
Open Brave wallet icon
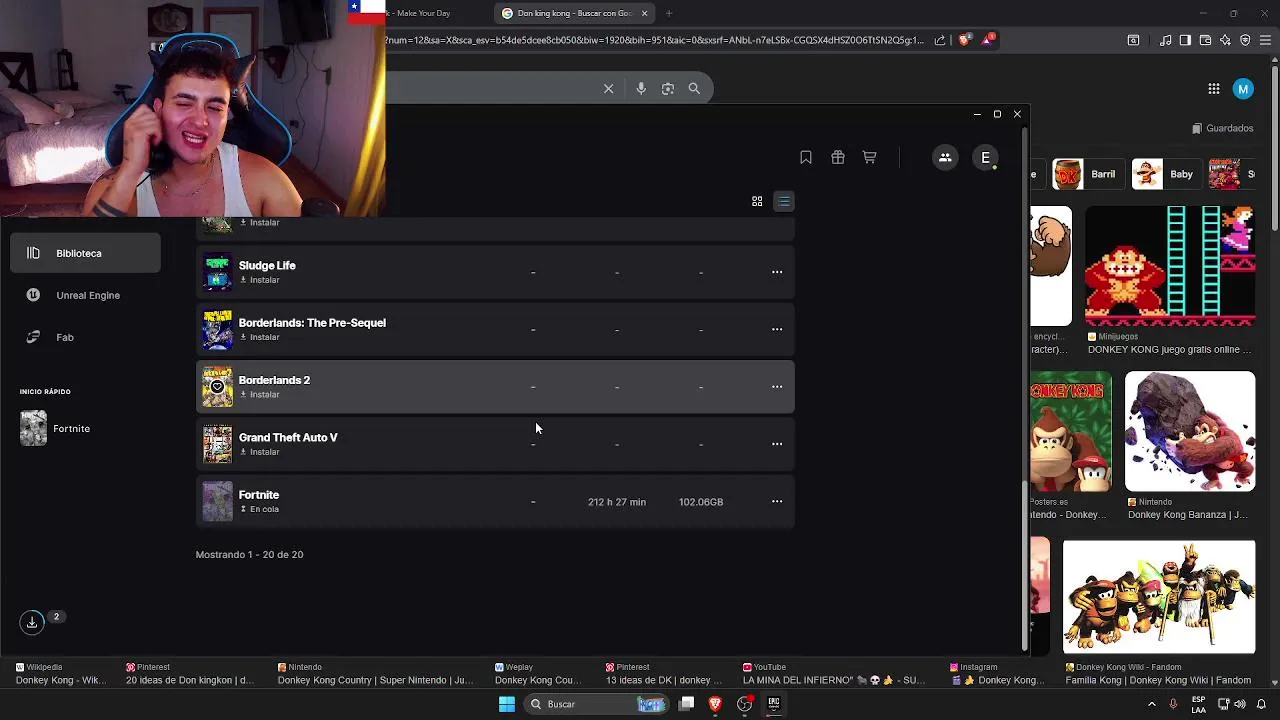click(x=1205, y=40)
